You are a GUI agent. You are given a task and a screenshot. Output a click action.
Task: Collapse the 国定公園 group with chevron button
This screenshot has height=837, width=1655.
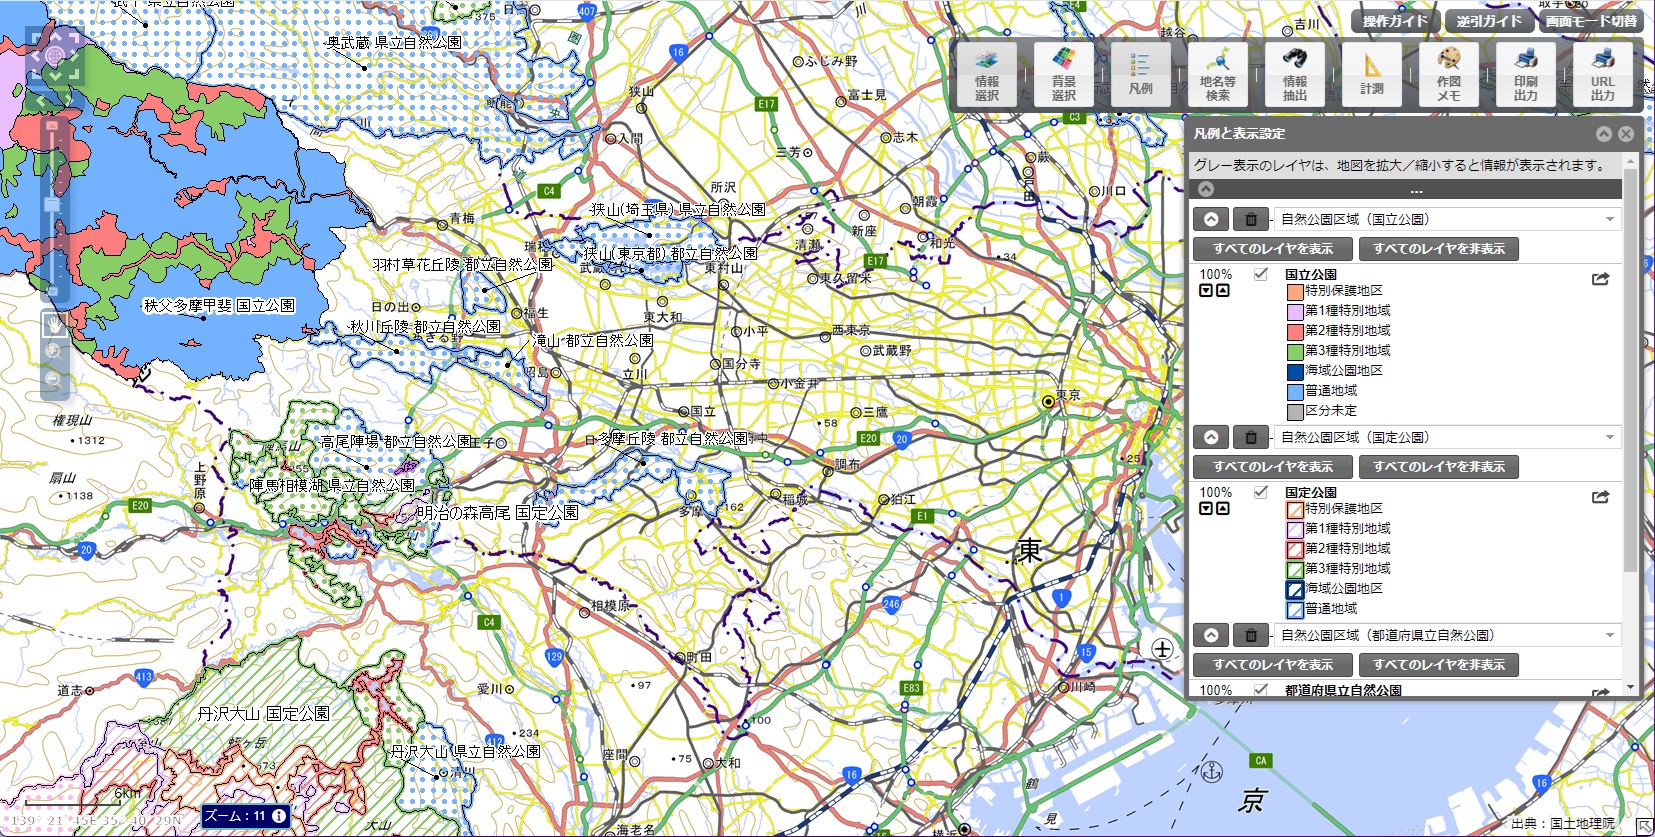1211,437
